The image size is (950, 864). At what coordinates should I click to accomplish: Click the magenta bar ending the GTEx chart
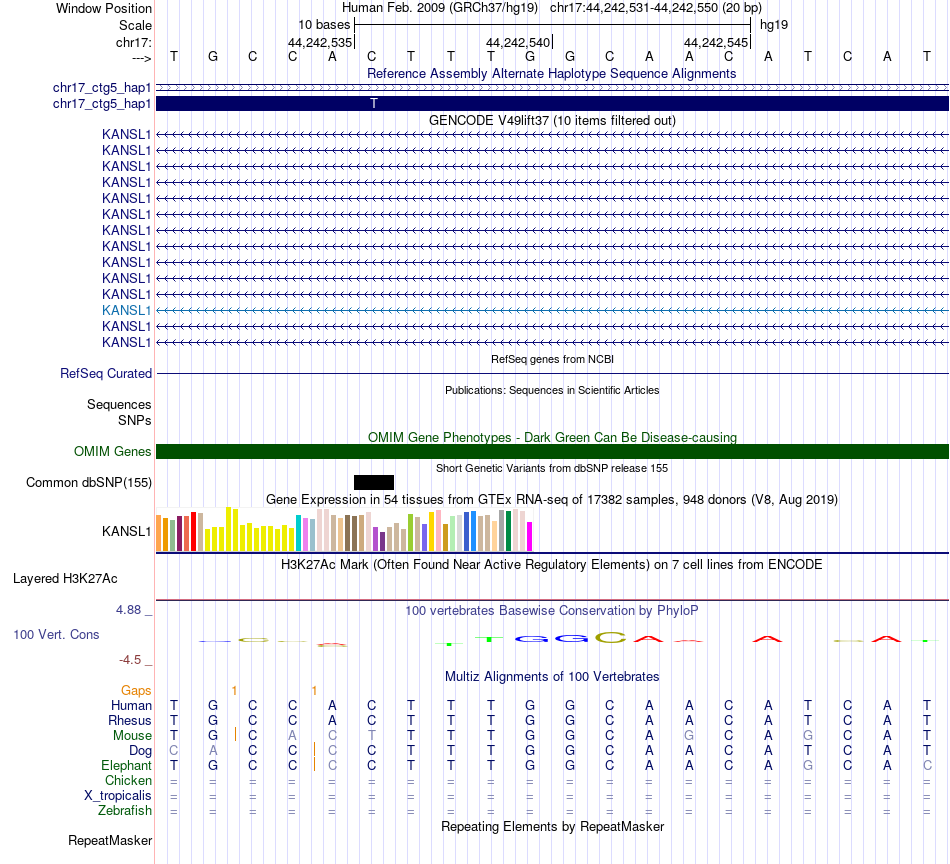[530, 536]
